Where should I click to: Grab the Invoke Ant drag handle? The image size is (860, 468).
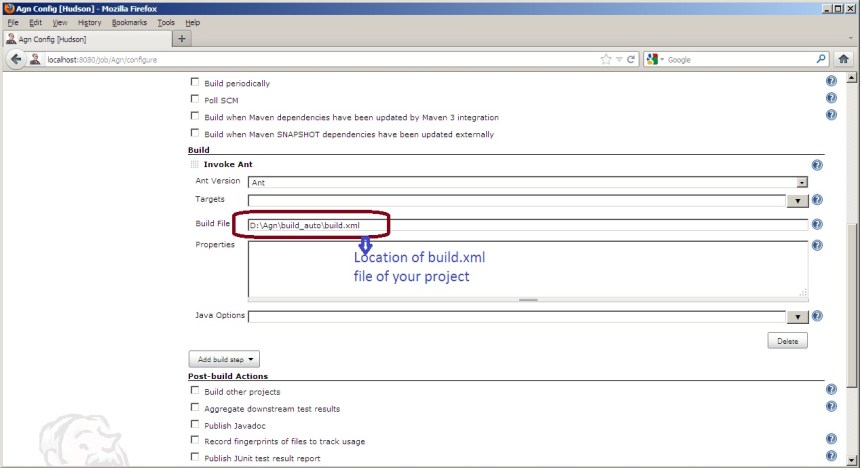(194, 164)
